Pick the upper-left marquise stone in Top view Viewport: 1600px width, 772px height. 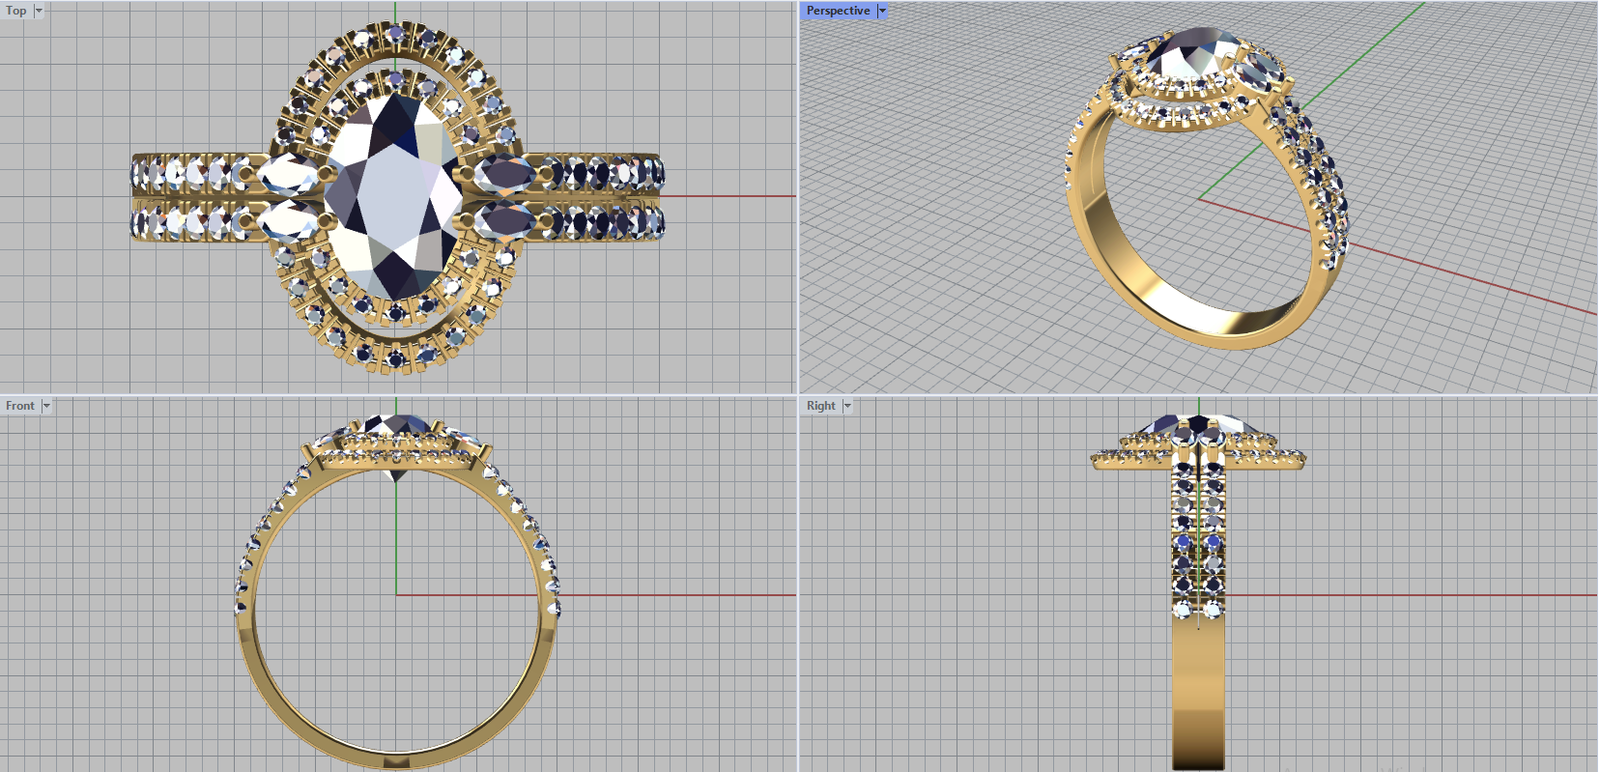point(288,174)
